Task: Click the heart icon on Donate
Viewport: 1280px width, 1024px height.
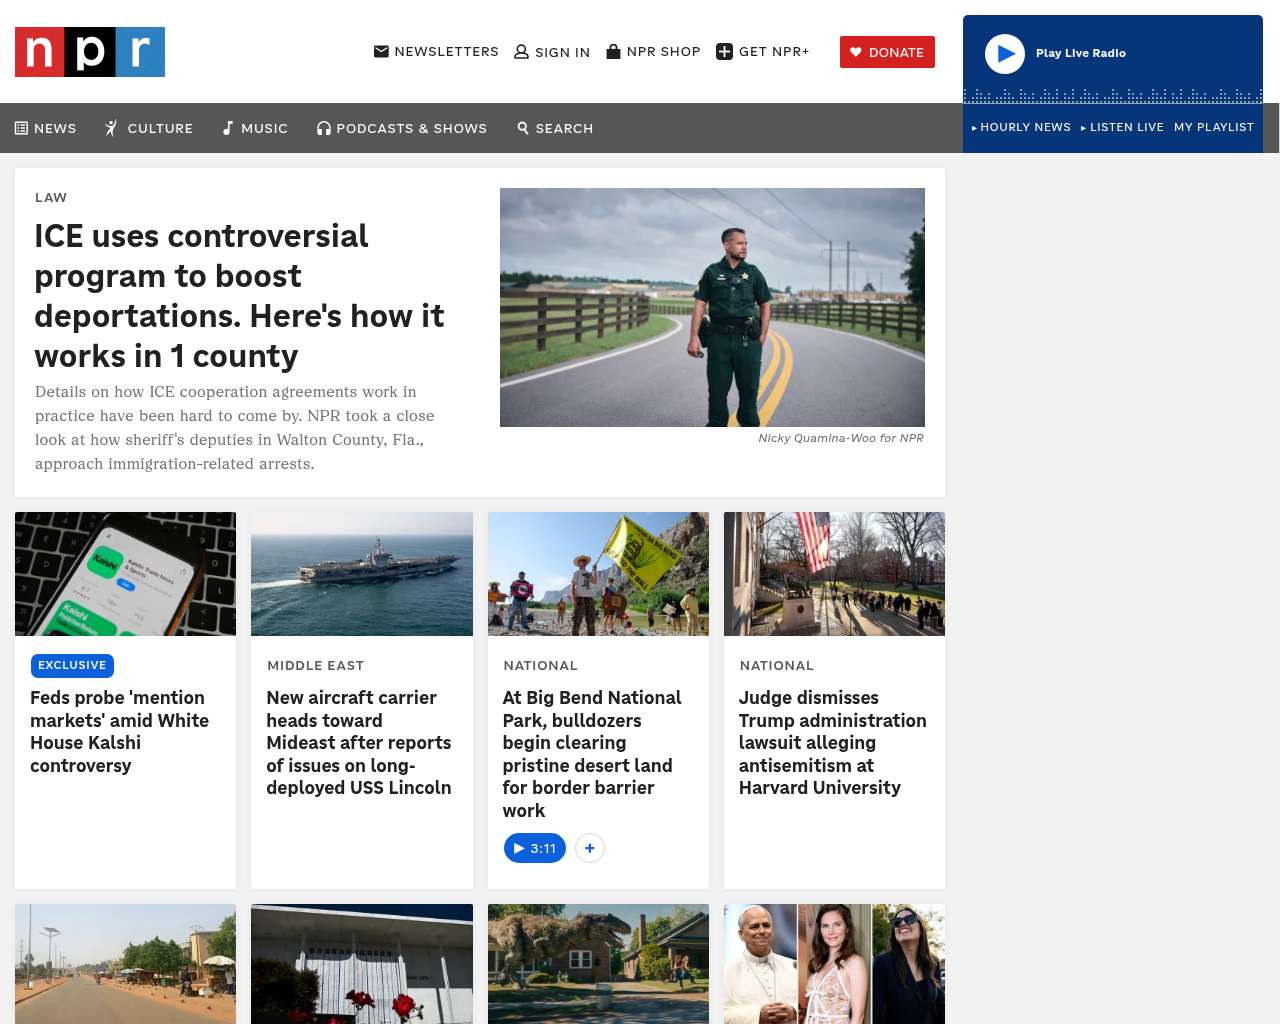Action: 856,52
